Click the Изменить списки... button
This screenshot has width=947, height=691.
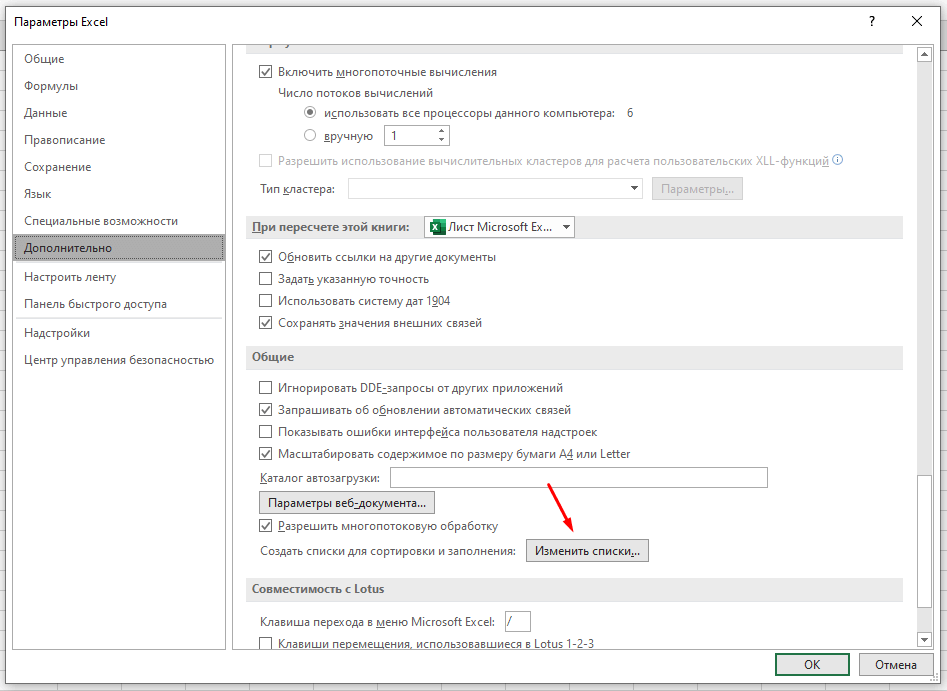point(587,551)
